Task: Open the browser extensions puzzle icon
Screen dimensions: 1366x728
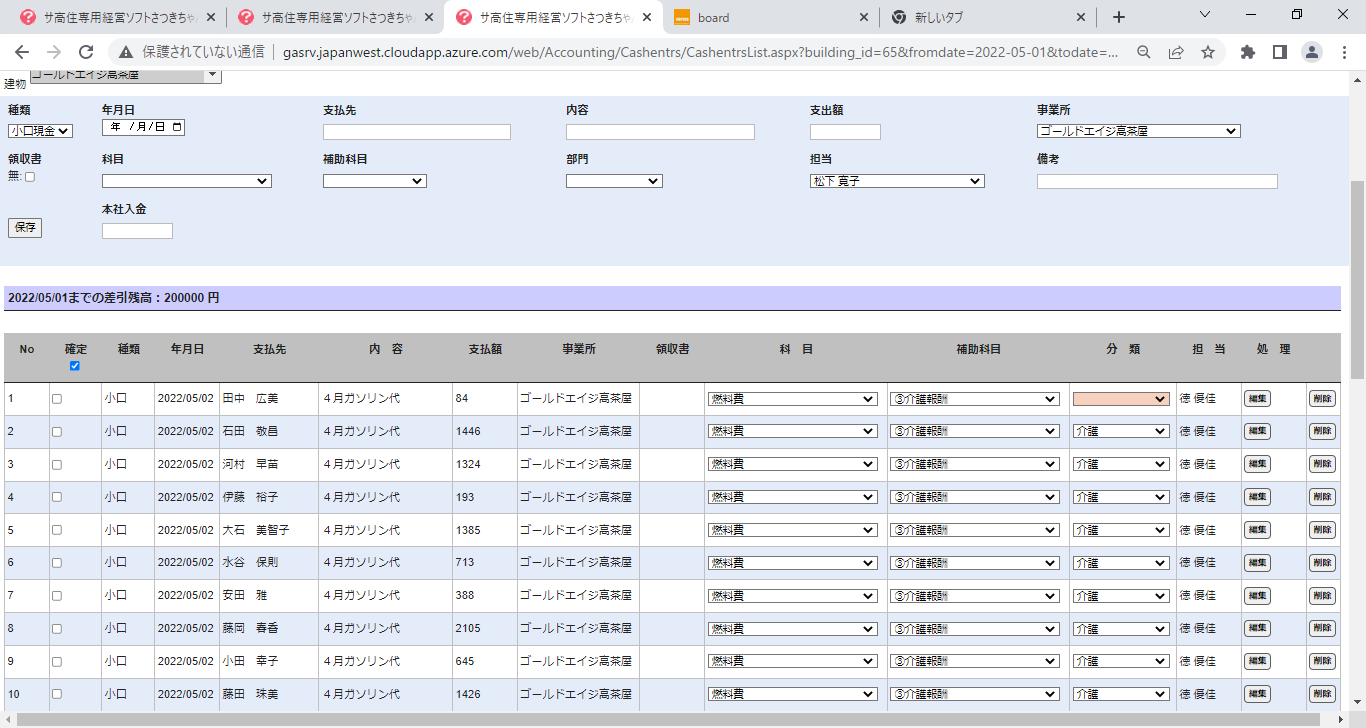Action: point(1247,52)
